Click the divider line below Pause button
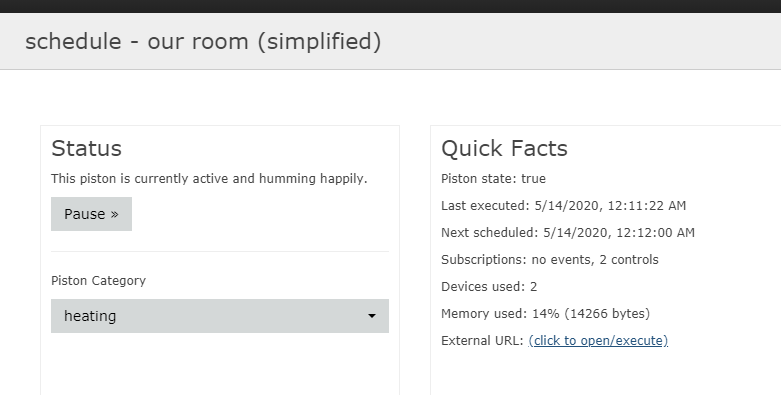 pyautogui.click(x=220, y=252)
